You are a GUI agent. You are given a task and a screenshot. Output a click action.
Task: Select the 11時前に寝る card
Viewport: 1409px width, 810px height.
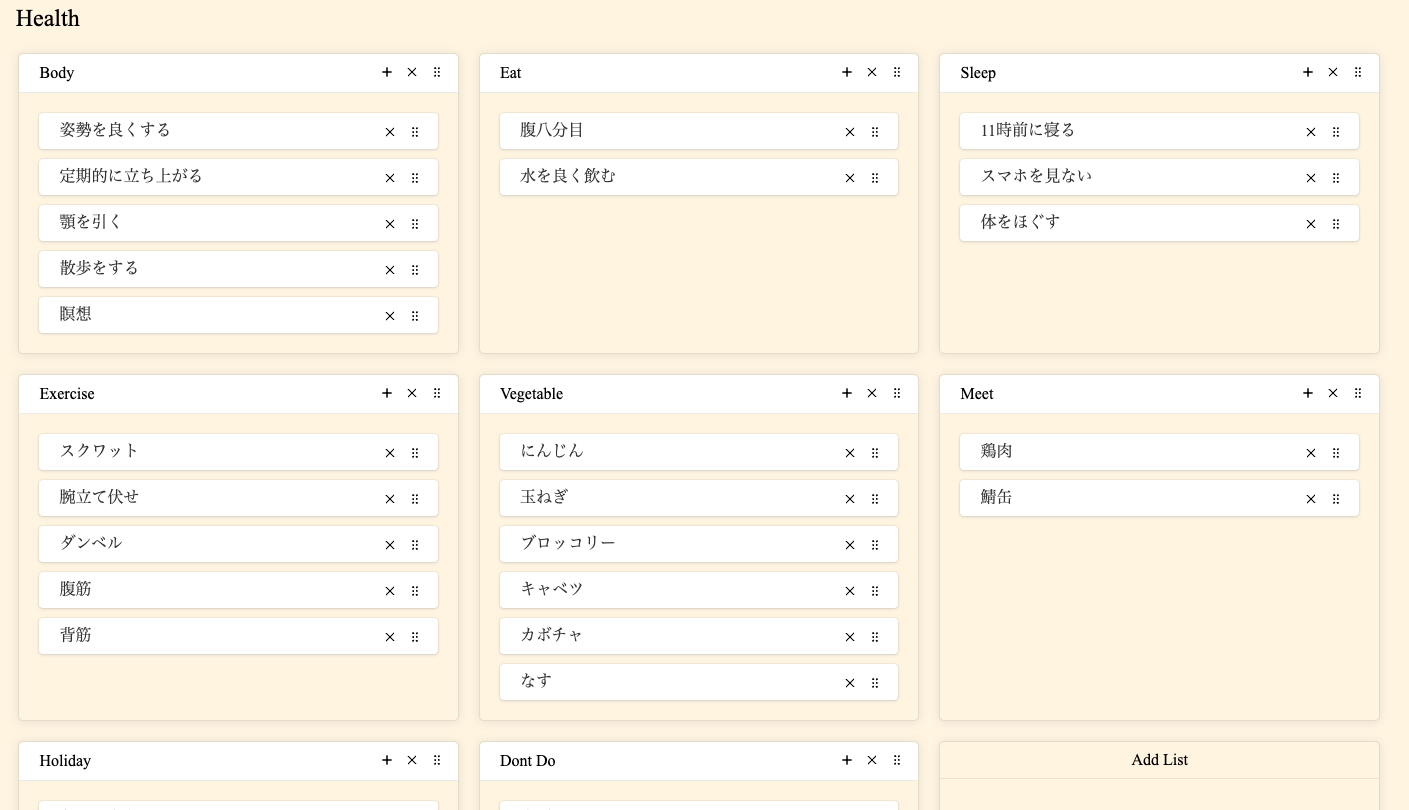pos(1159,131)
